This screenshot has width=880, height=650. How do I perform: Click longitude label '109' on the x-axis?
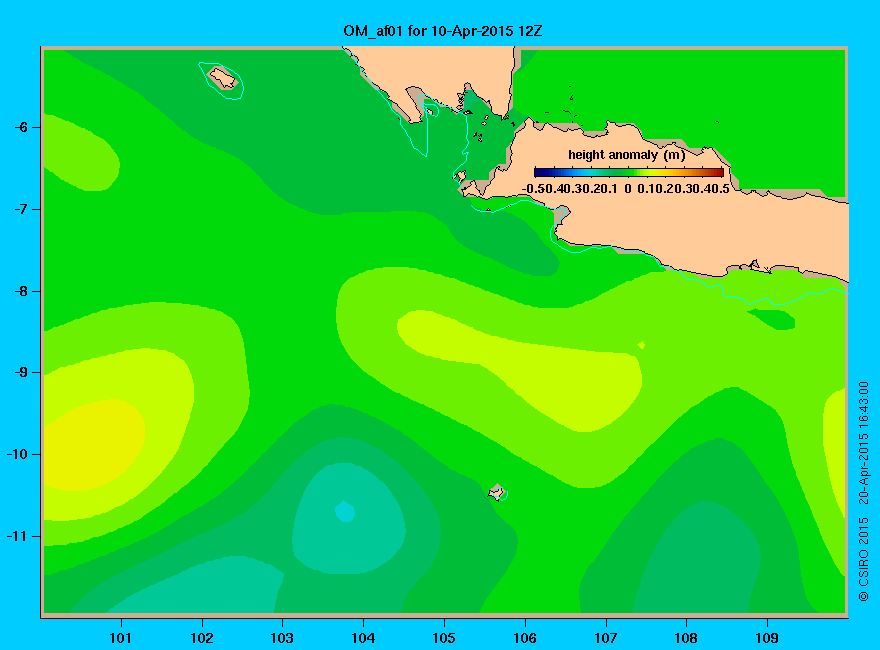coord(767,638)
